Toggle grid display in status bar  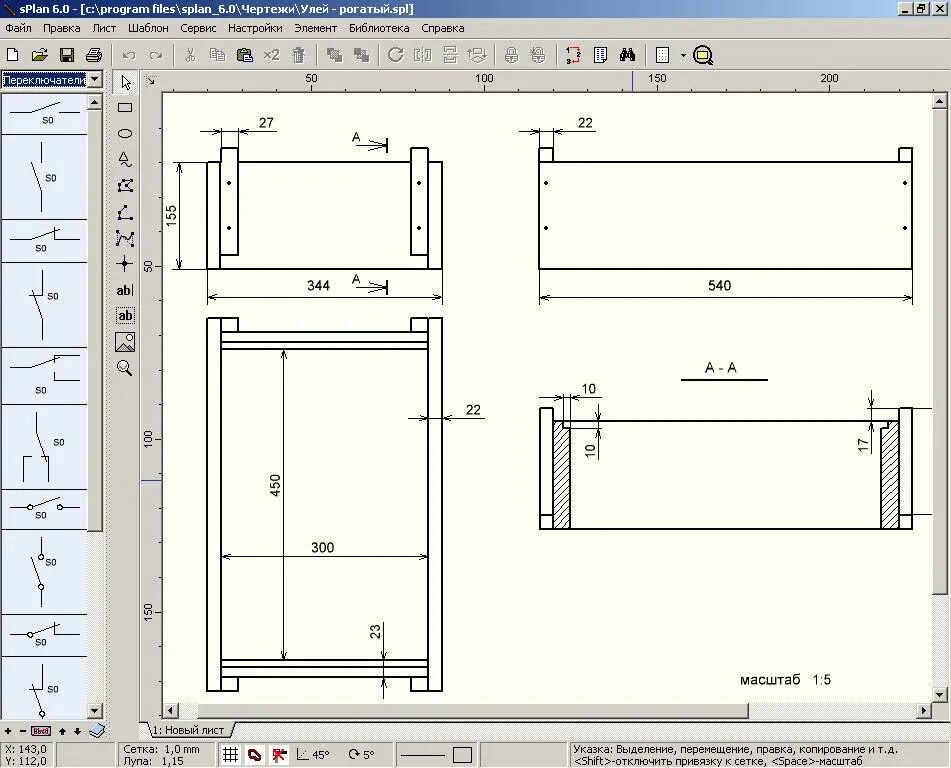pos(230,755)
